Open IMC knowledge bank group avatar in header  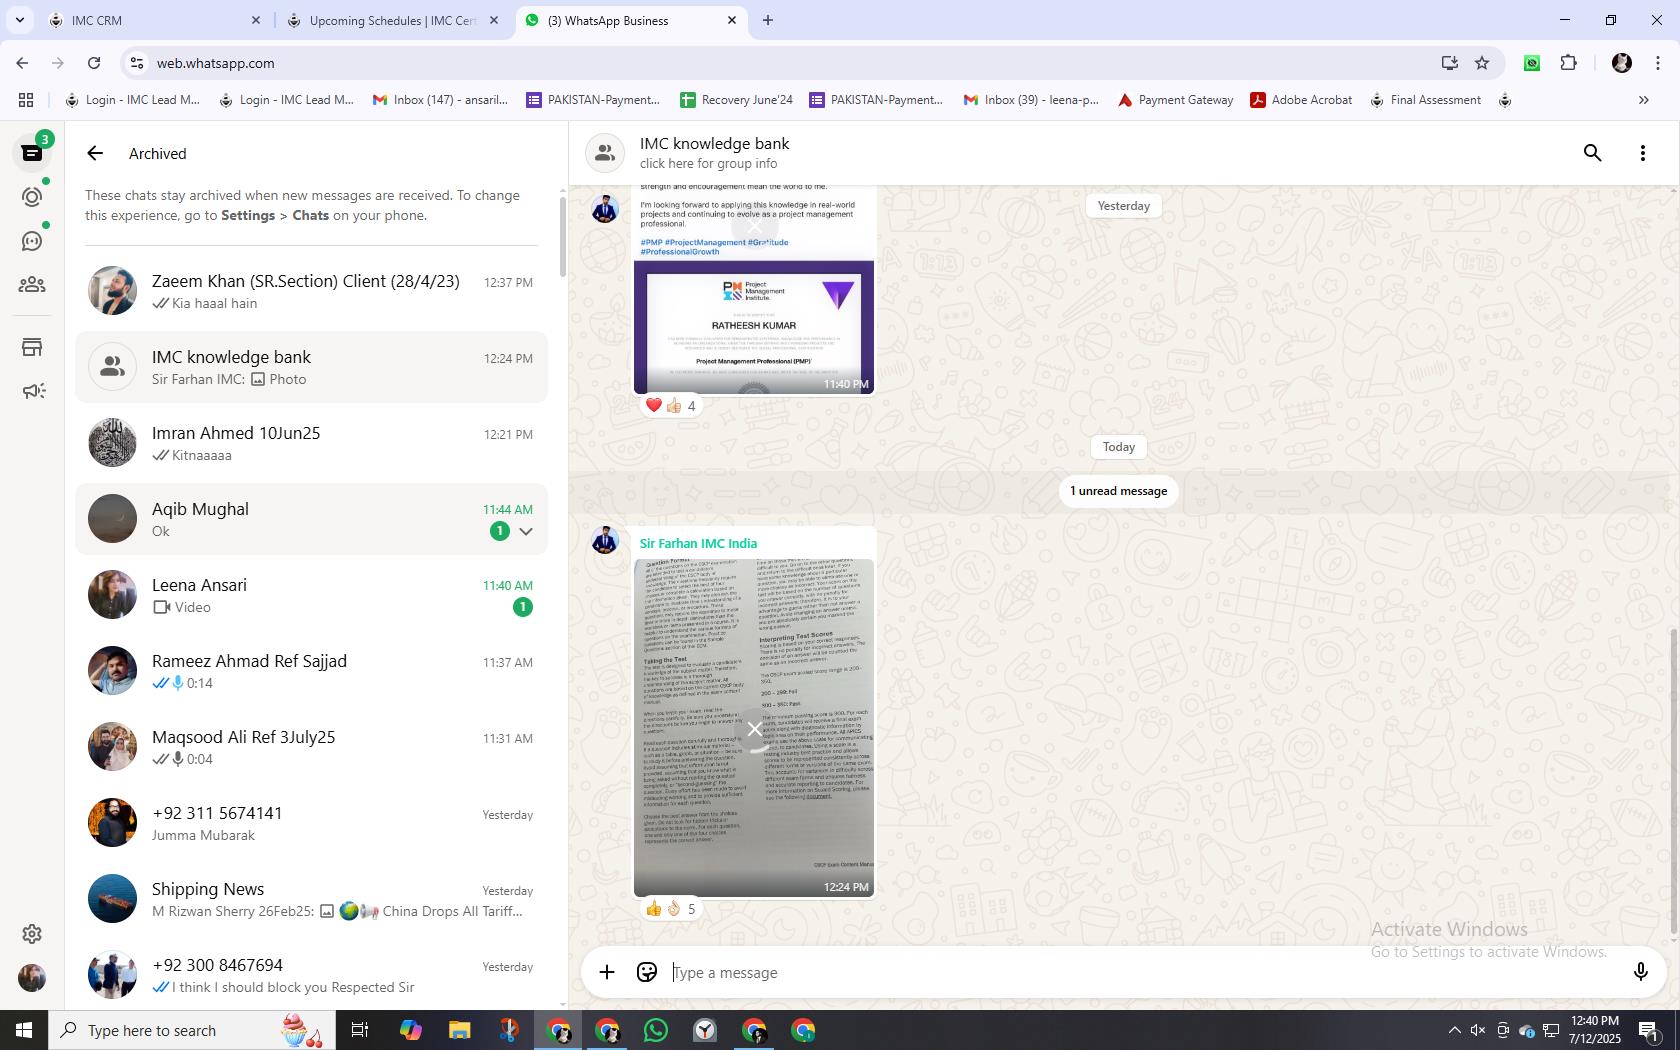605,153
